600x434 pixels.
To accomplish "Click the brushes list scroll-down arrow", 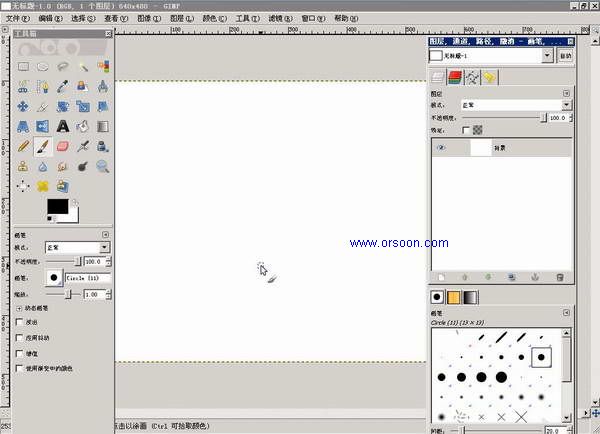I will tap(567, 418).
